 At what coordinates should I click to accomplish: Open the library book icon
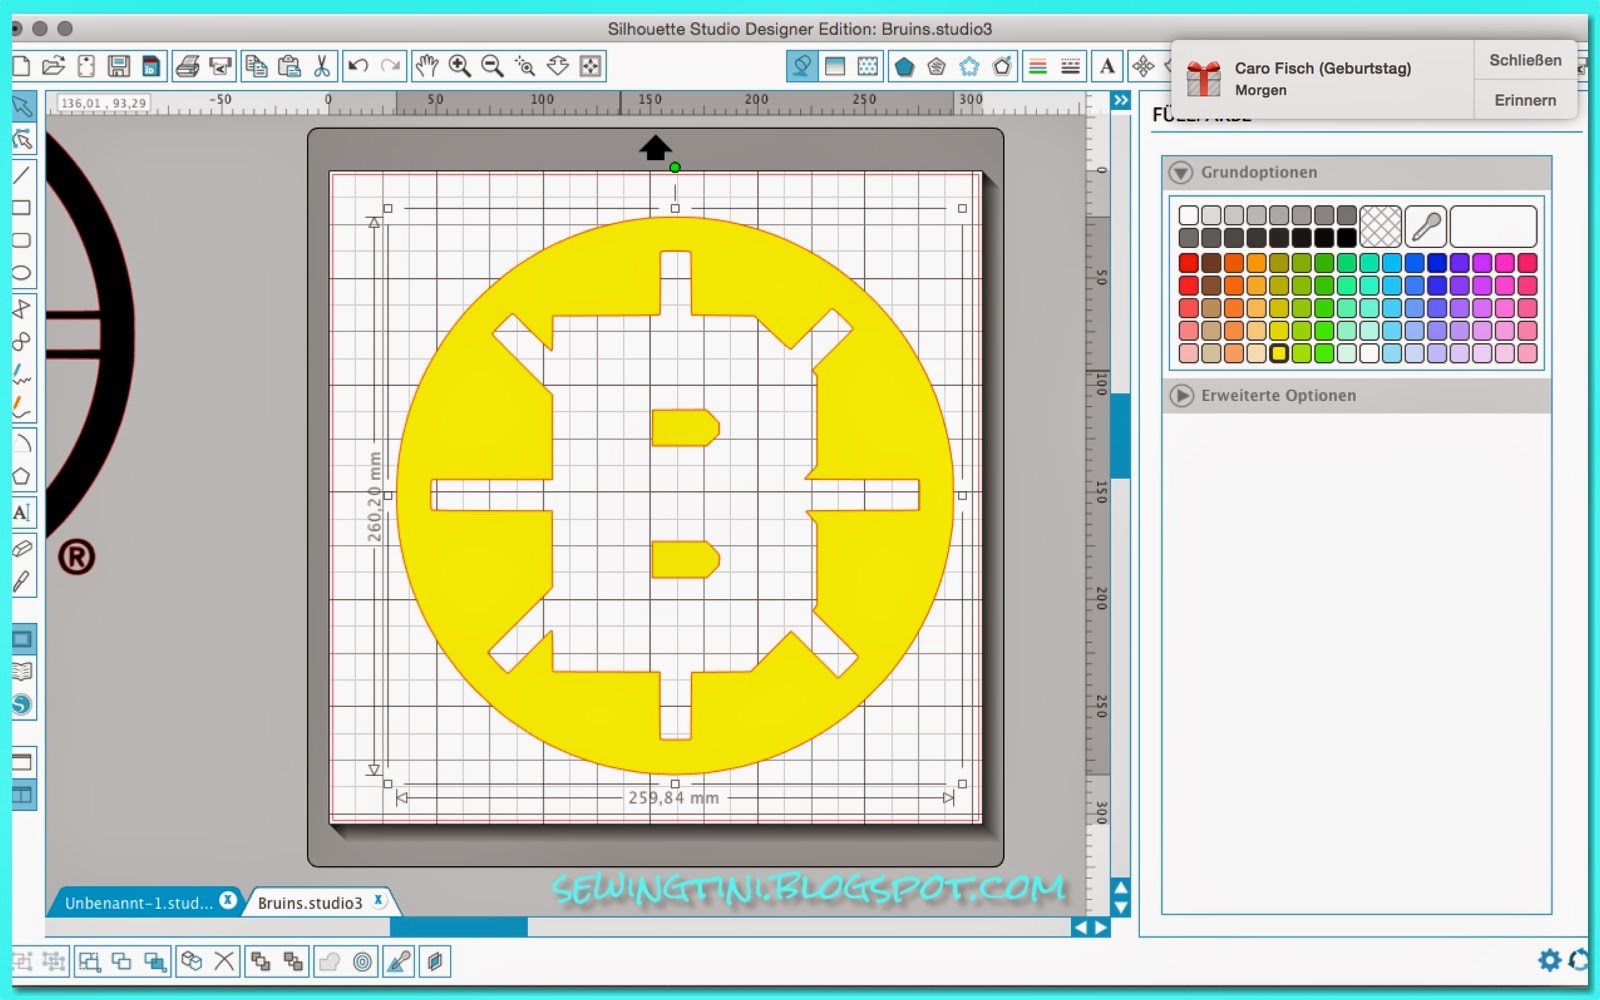point(22,672)
